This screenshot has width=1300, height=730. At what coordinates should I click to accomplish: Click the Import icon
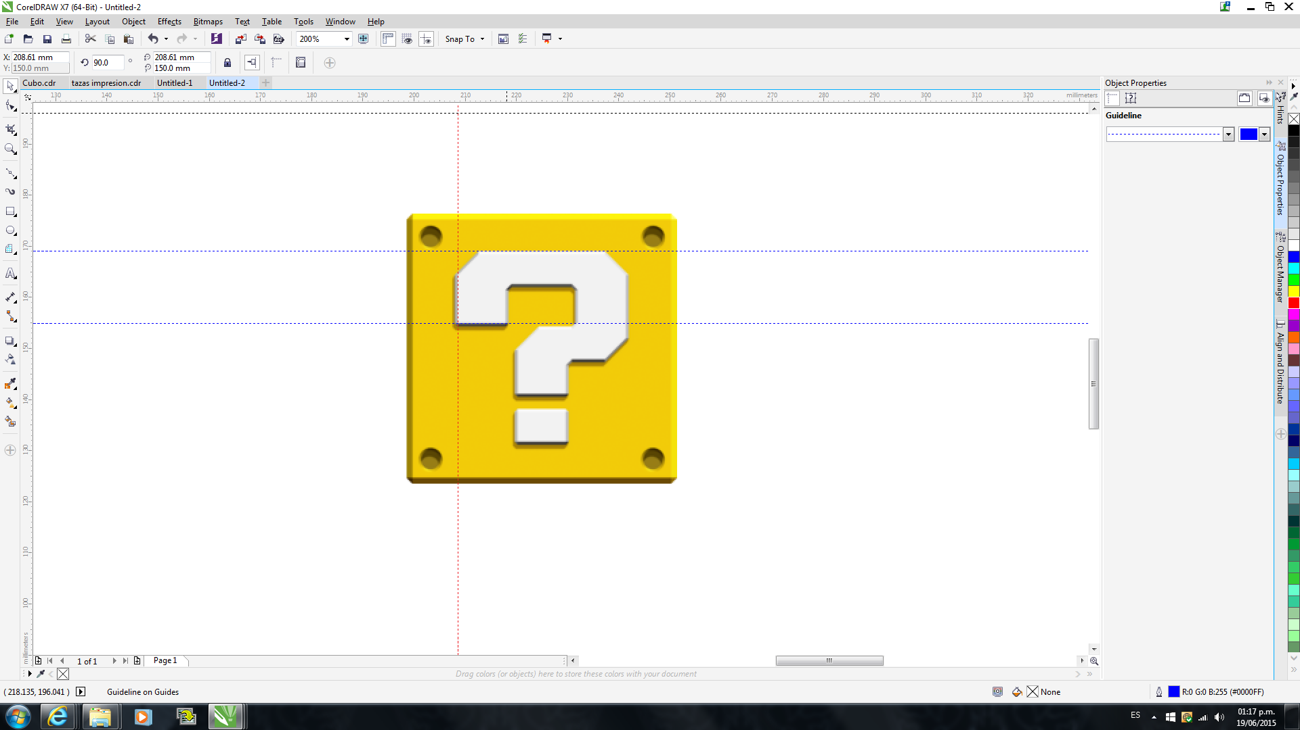240,39
